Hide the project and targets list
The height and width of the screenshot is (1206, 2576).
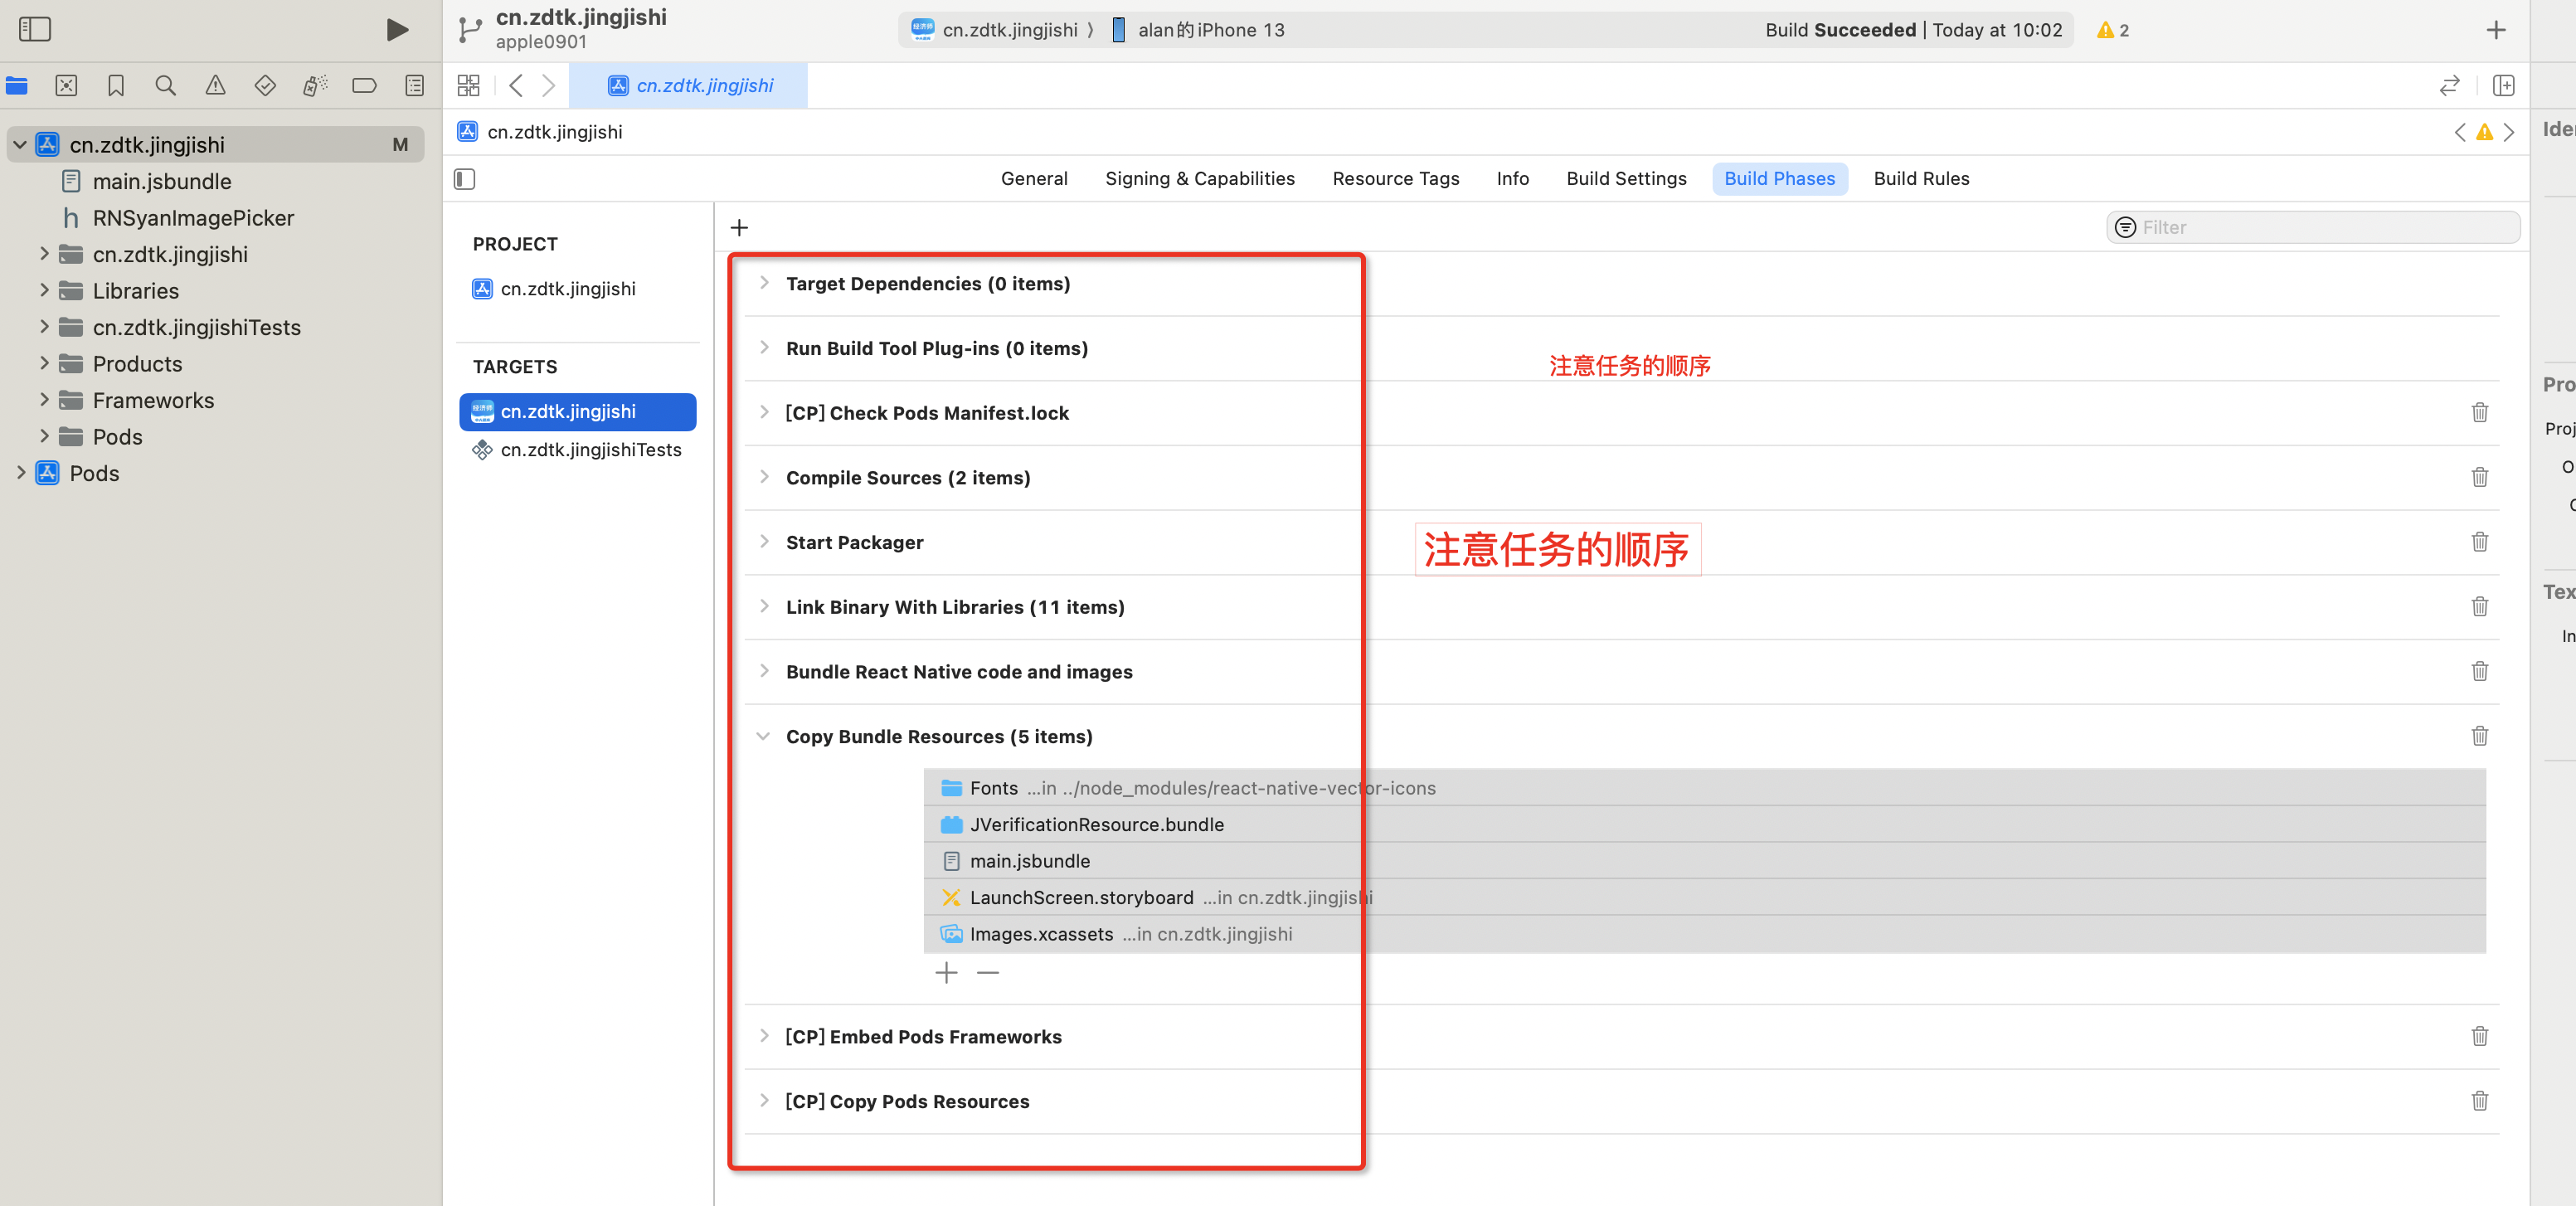tap(464, 179)
